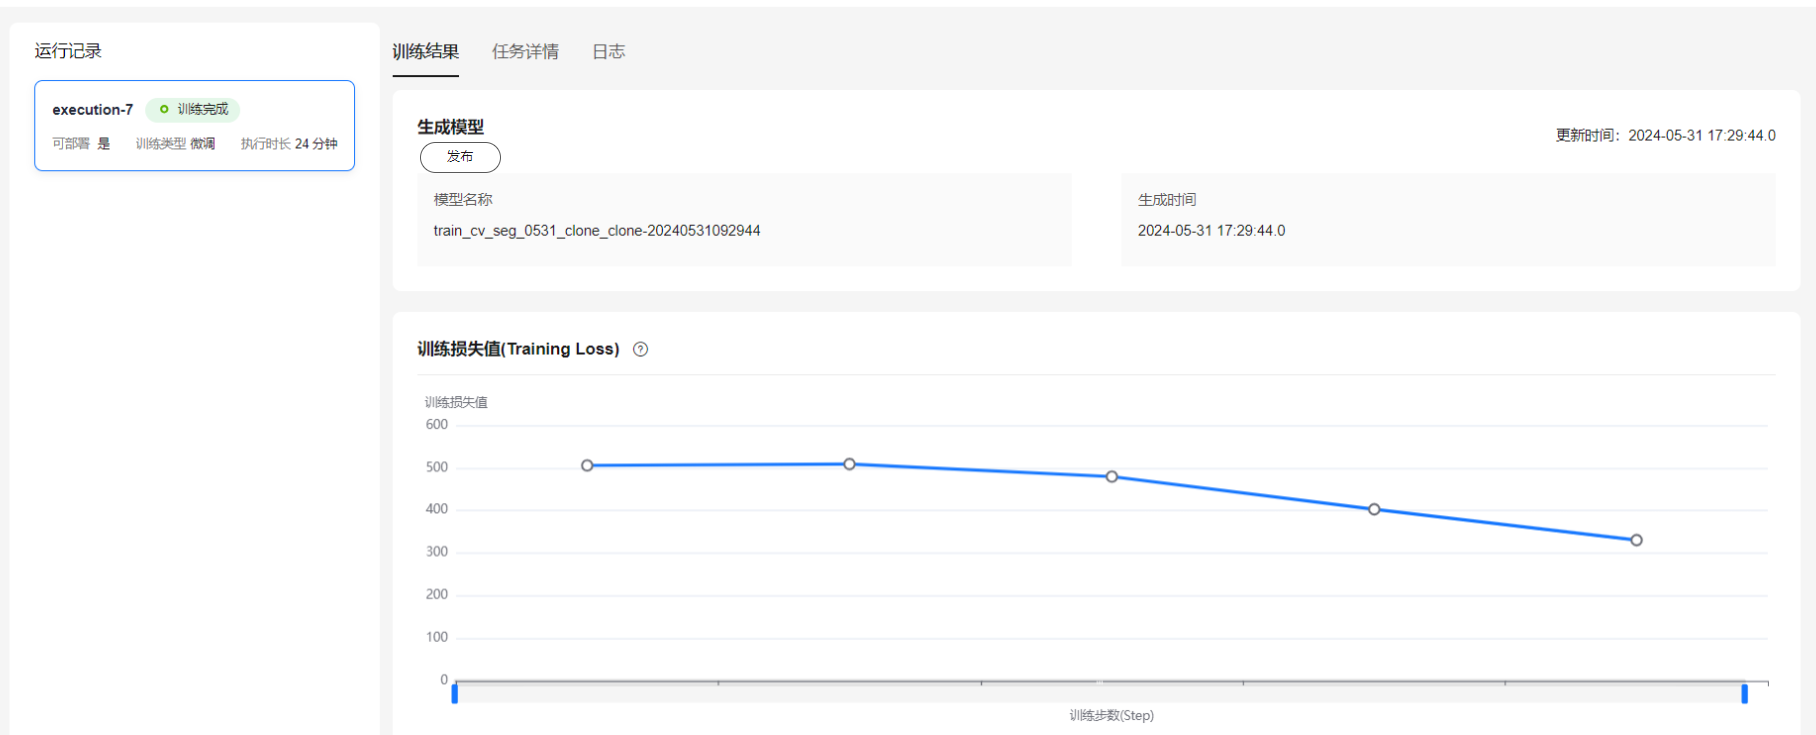
Task: Click the 训练步数(Step) axis label
Action: (1111, 716)
